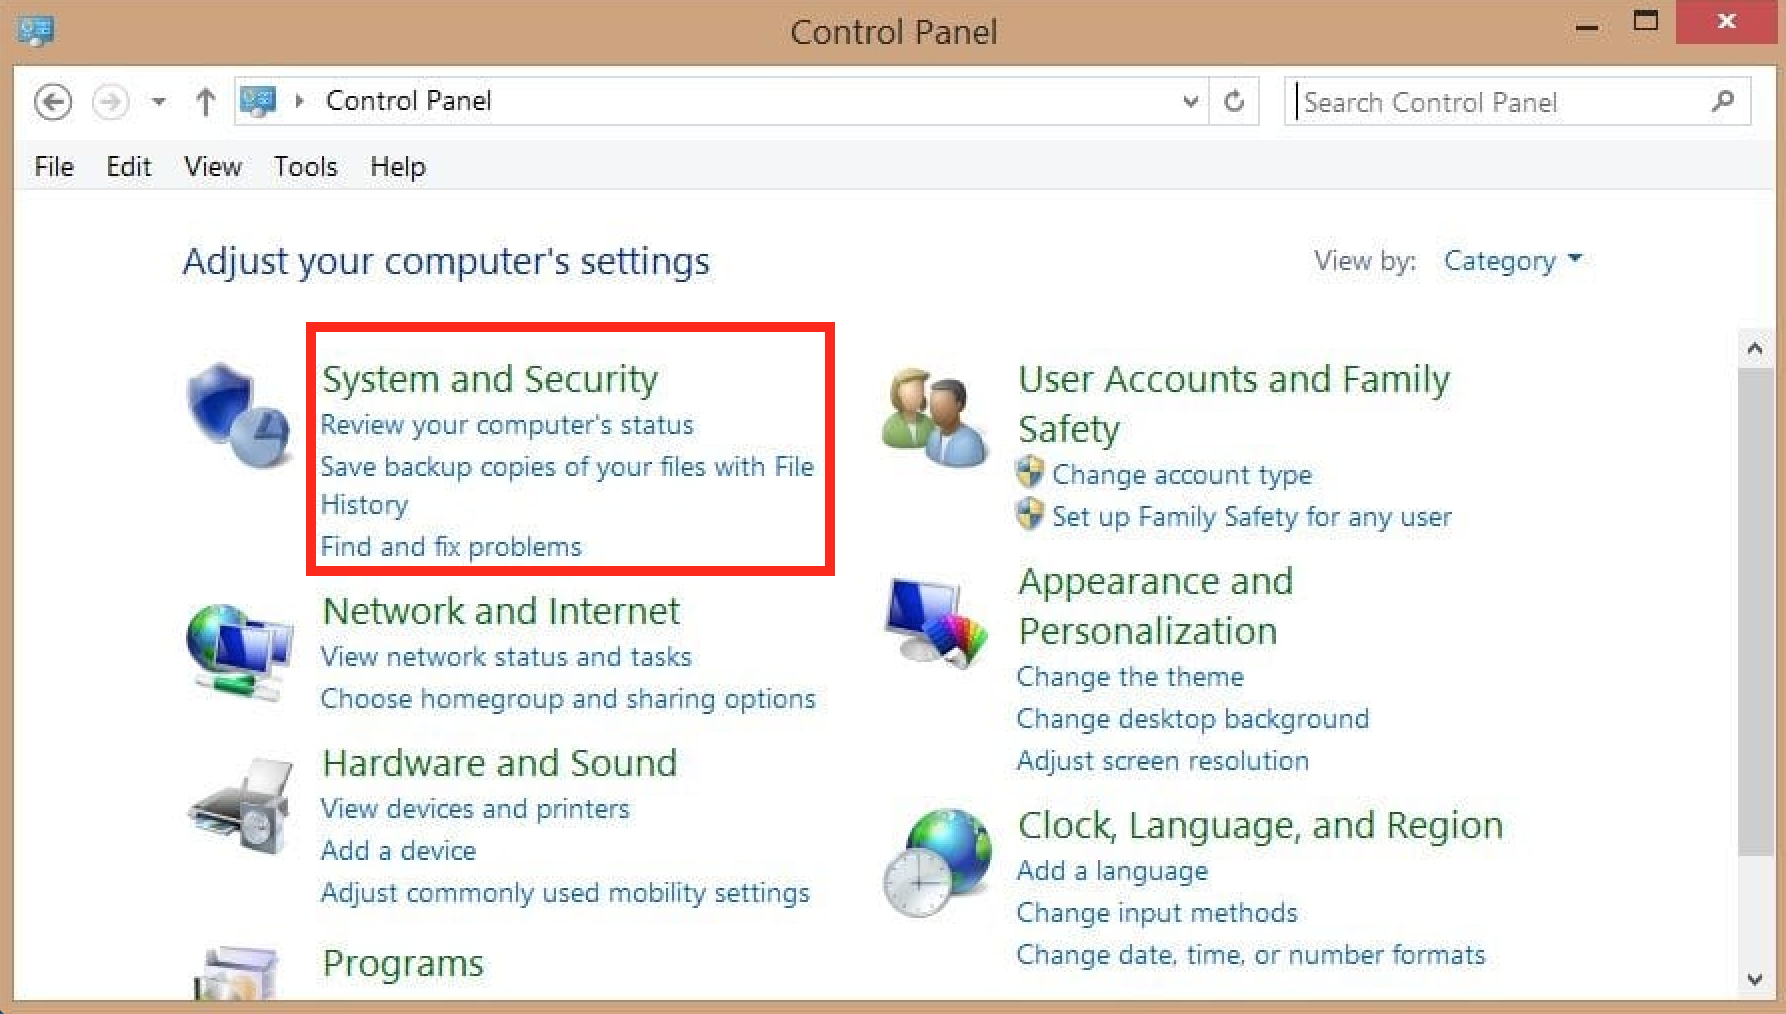The height and width of the screenshot is (1014, 1786).
Task: Click the Network and Internet globe icon
Action: [x=238, y=650]
